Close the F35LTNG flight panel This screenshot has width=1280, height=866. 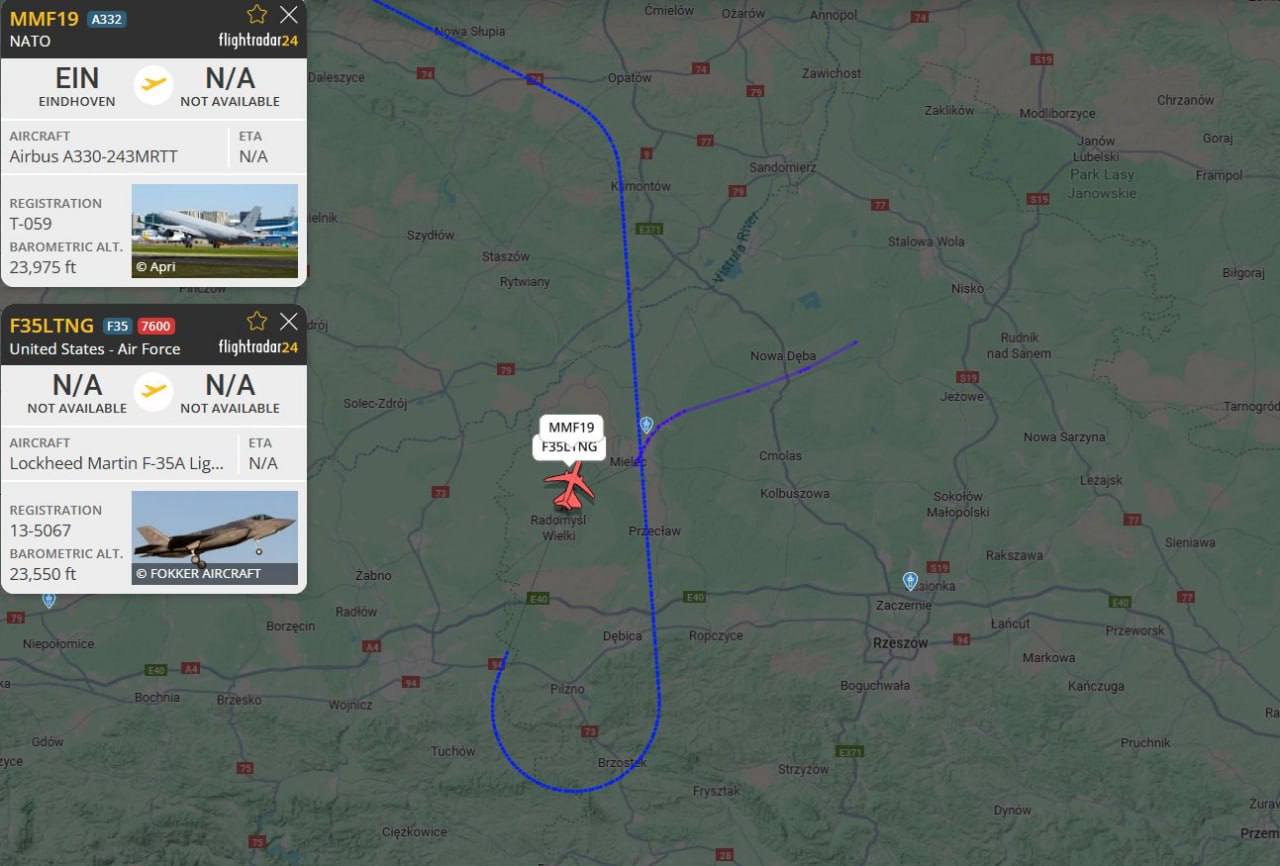(x=289, y=321)
